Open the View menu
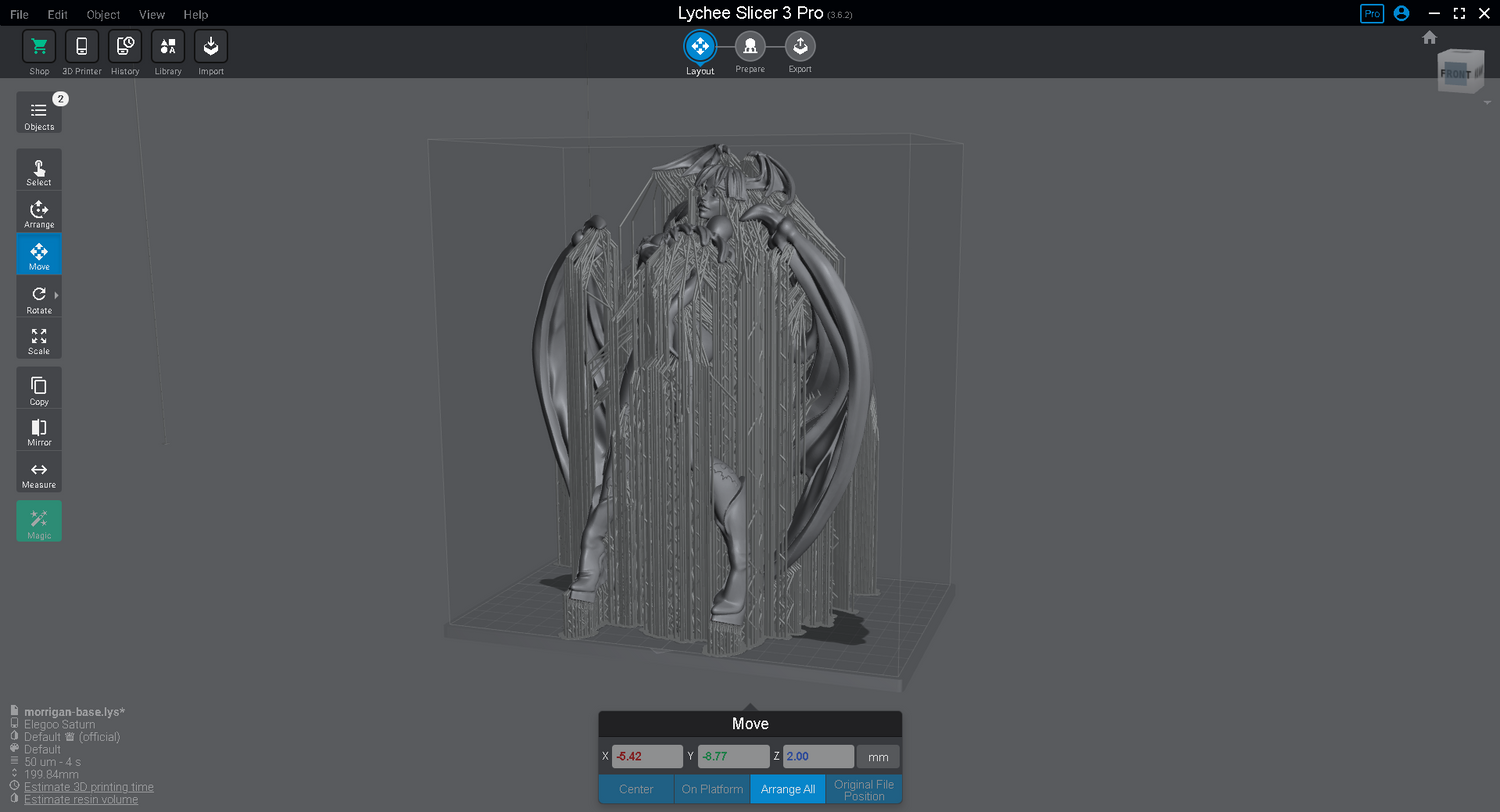Viewport: 1500px width, 812px height. pyautogui.click(x=152, y=14)
